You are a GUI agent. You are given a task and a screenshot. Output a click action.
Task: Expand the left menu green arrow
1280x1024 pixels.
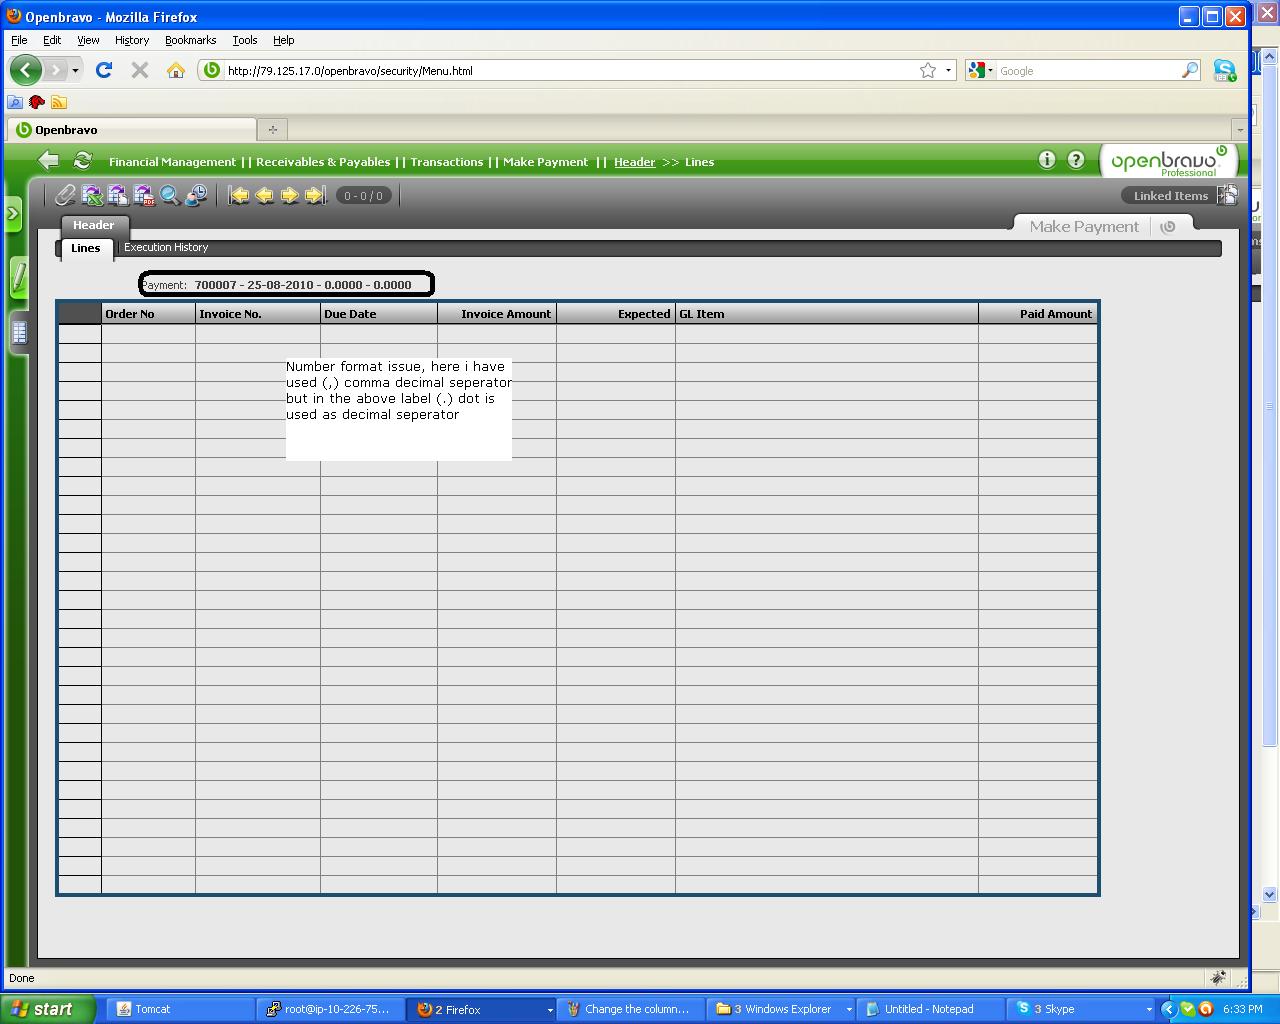[x=13, y=213]
